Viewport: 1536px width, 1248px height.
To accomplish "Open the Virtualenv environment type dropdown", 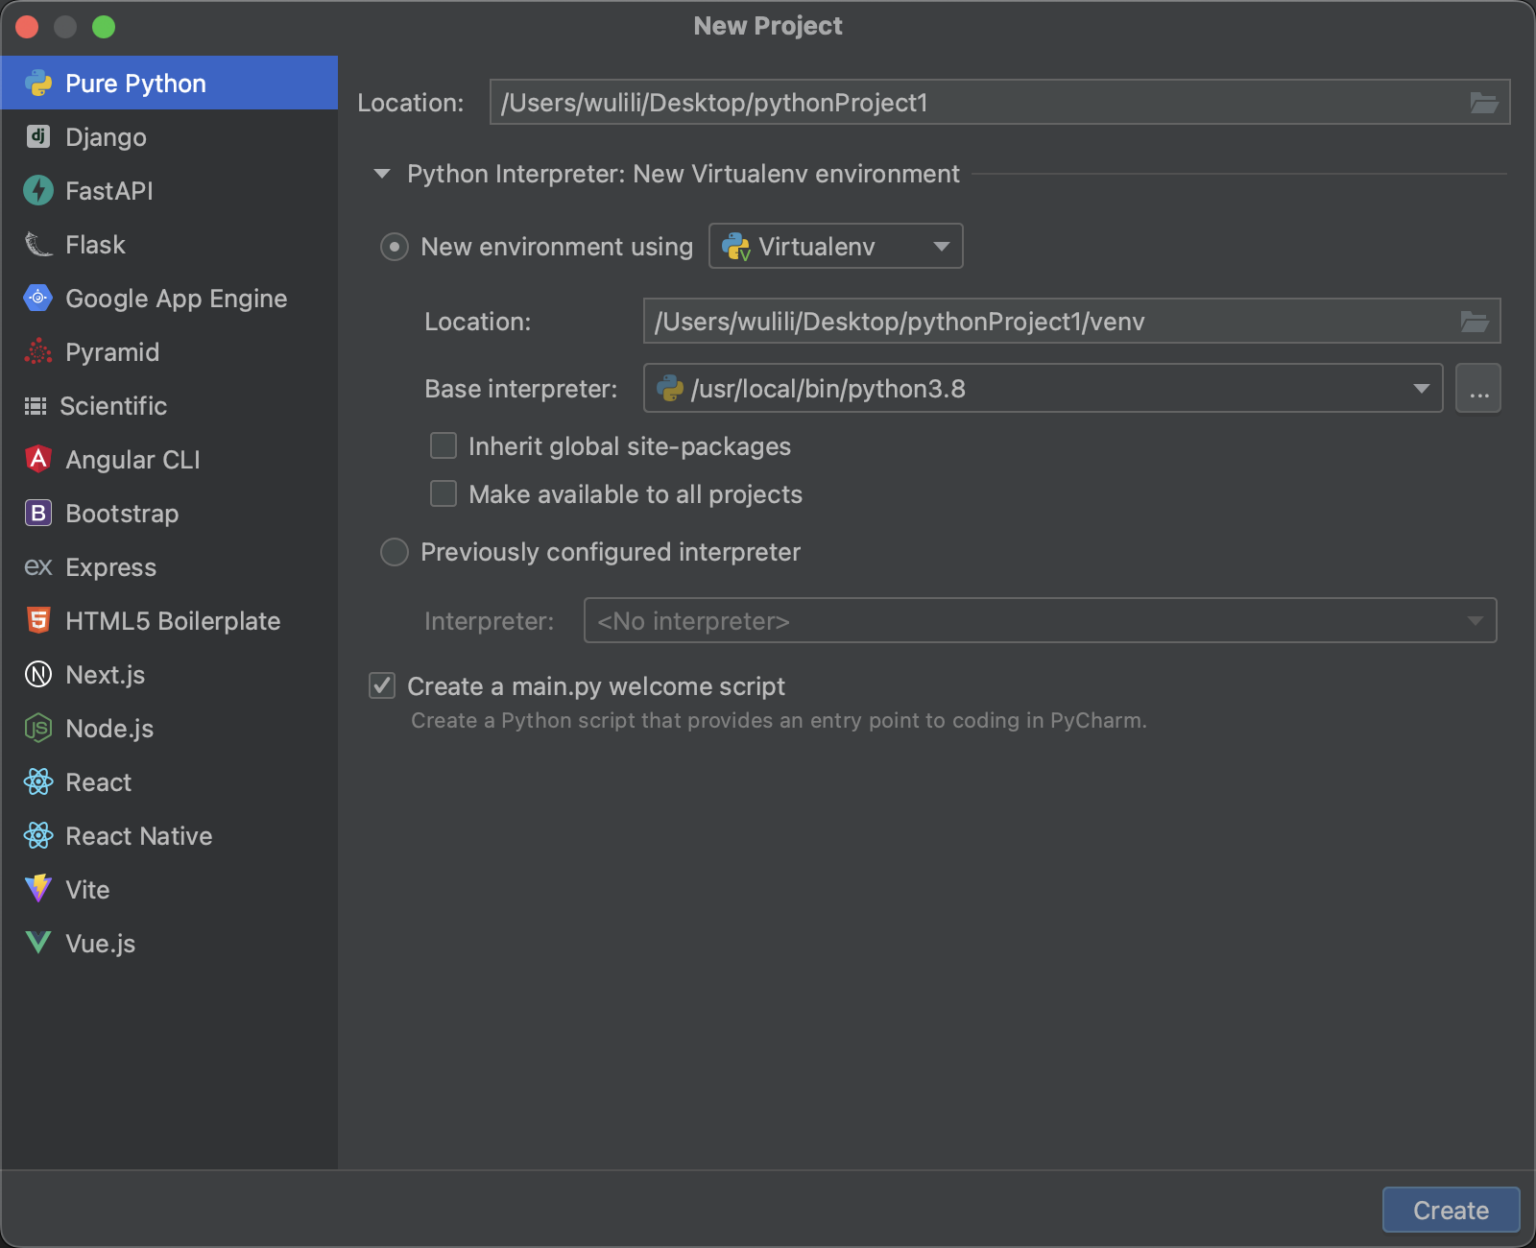I will tap(836, 246).
